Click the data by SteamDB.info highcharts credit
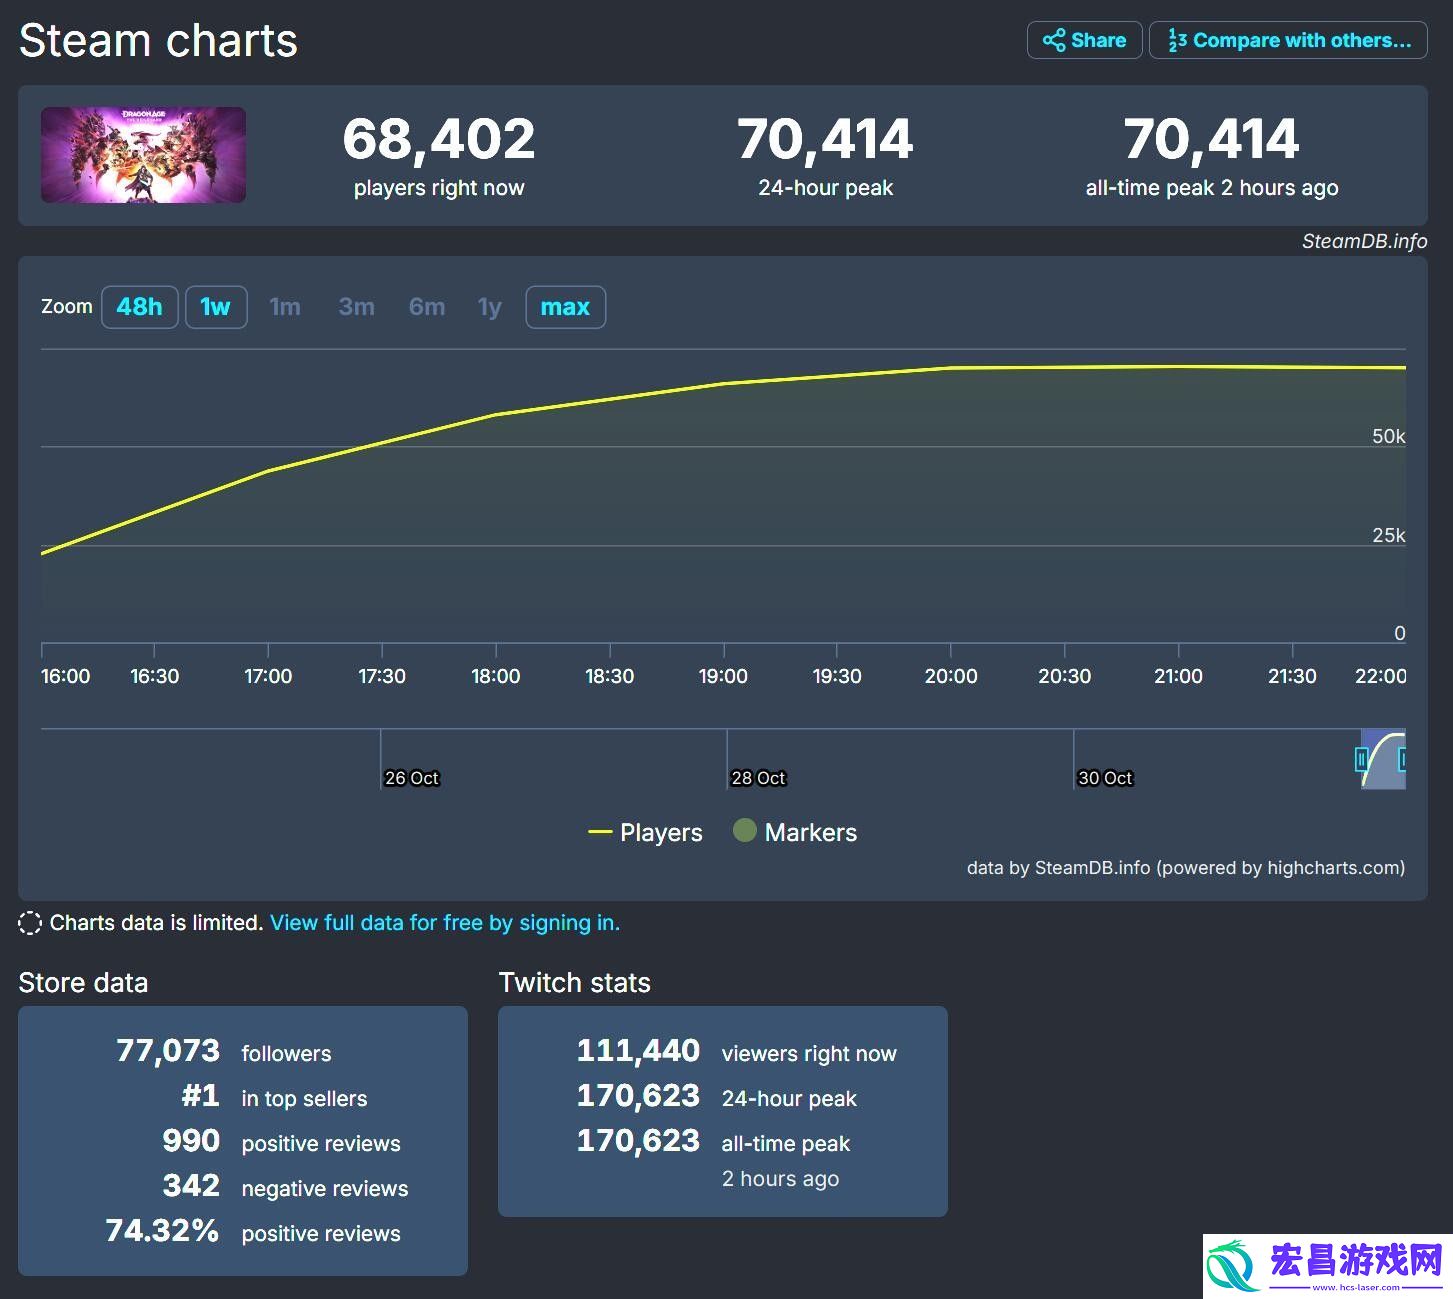1453x1299 pixels. point(1186,868)
